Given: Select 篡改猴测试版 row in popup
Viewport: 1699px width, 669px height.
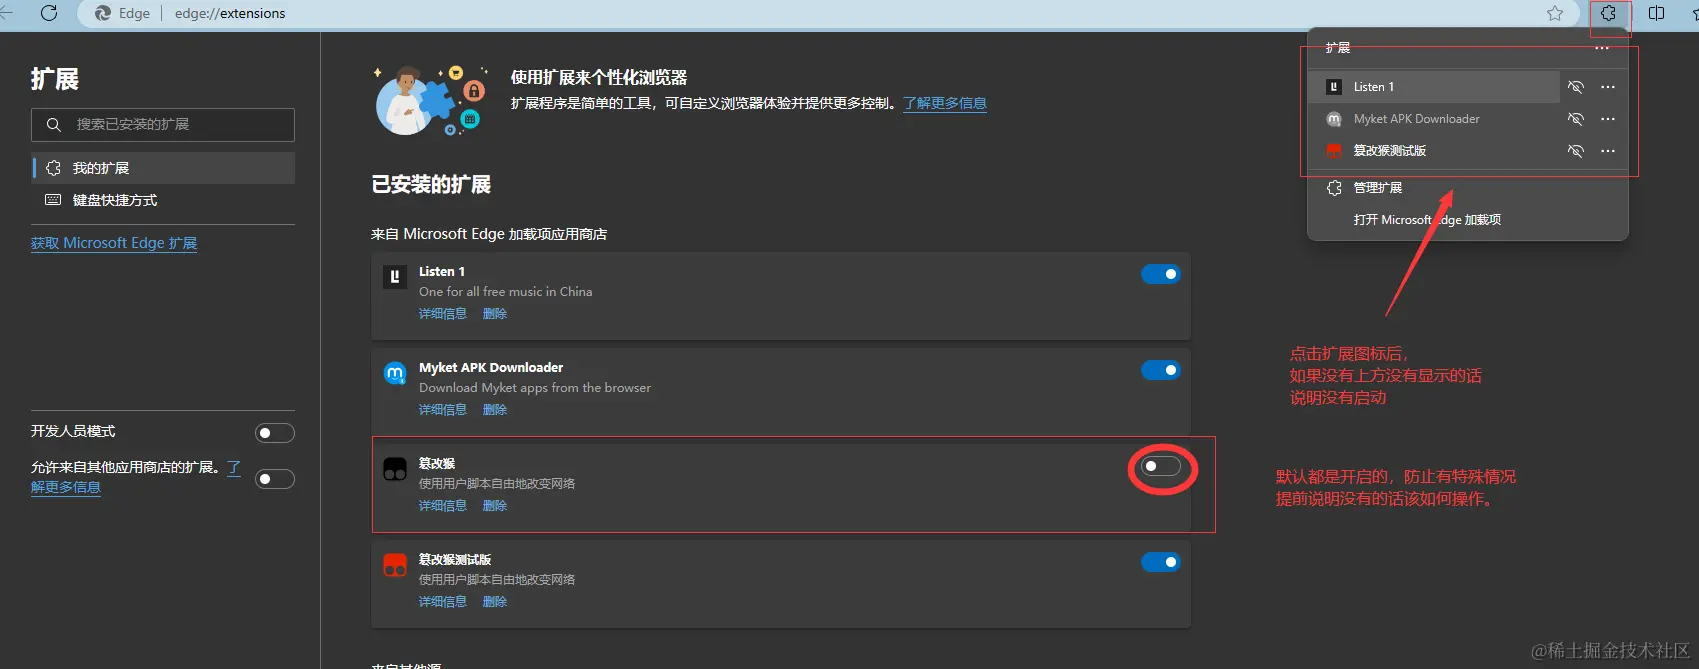Looking at the screenshot, I should tap(1435, 151).
